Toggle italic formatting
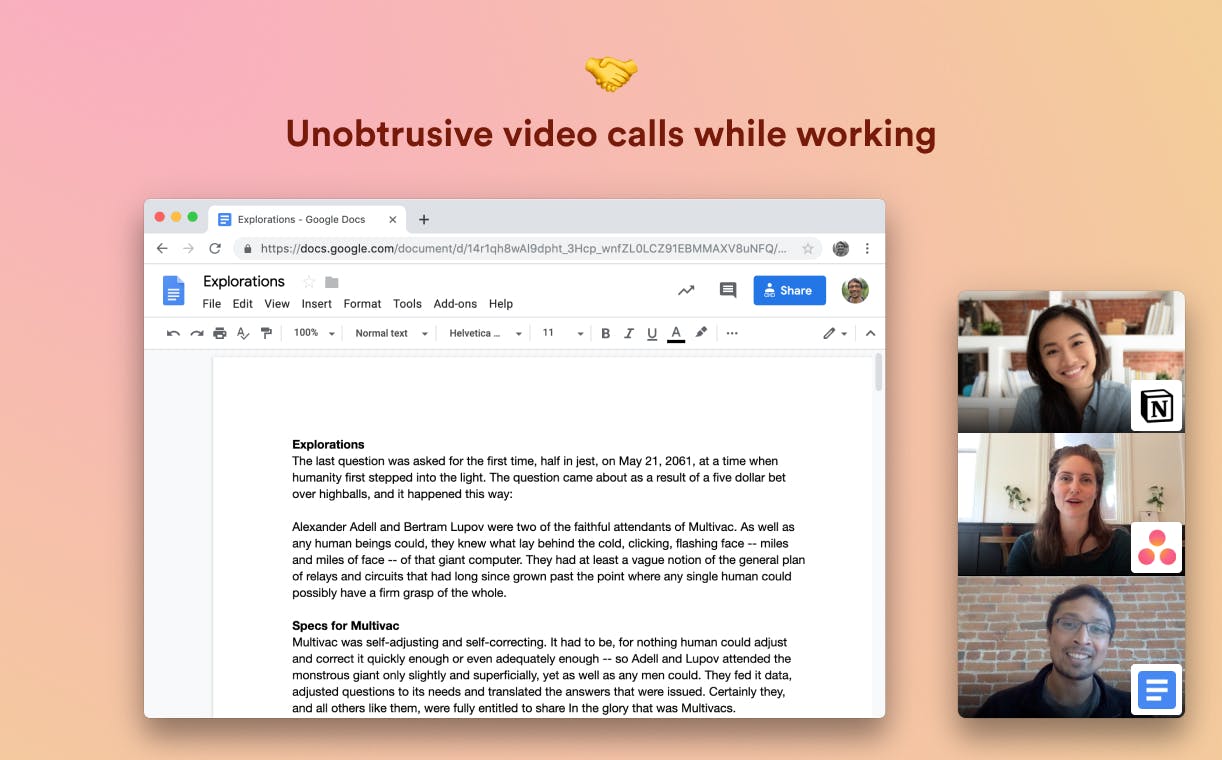The image size is (1222, 760). (629, 332)
